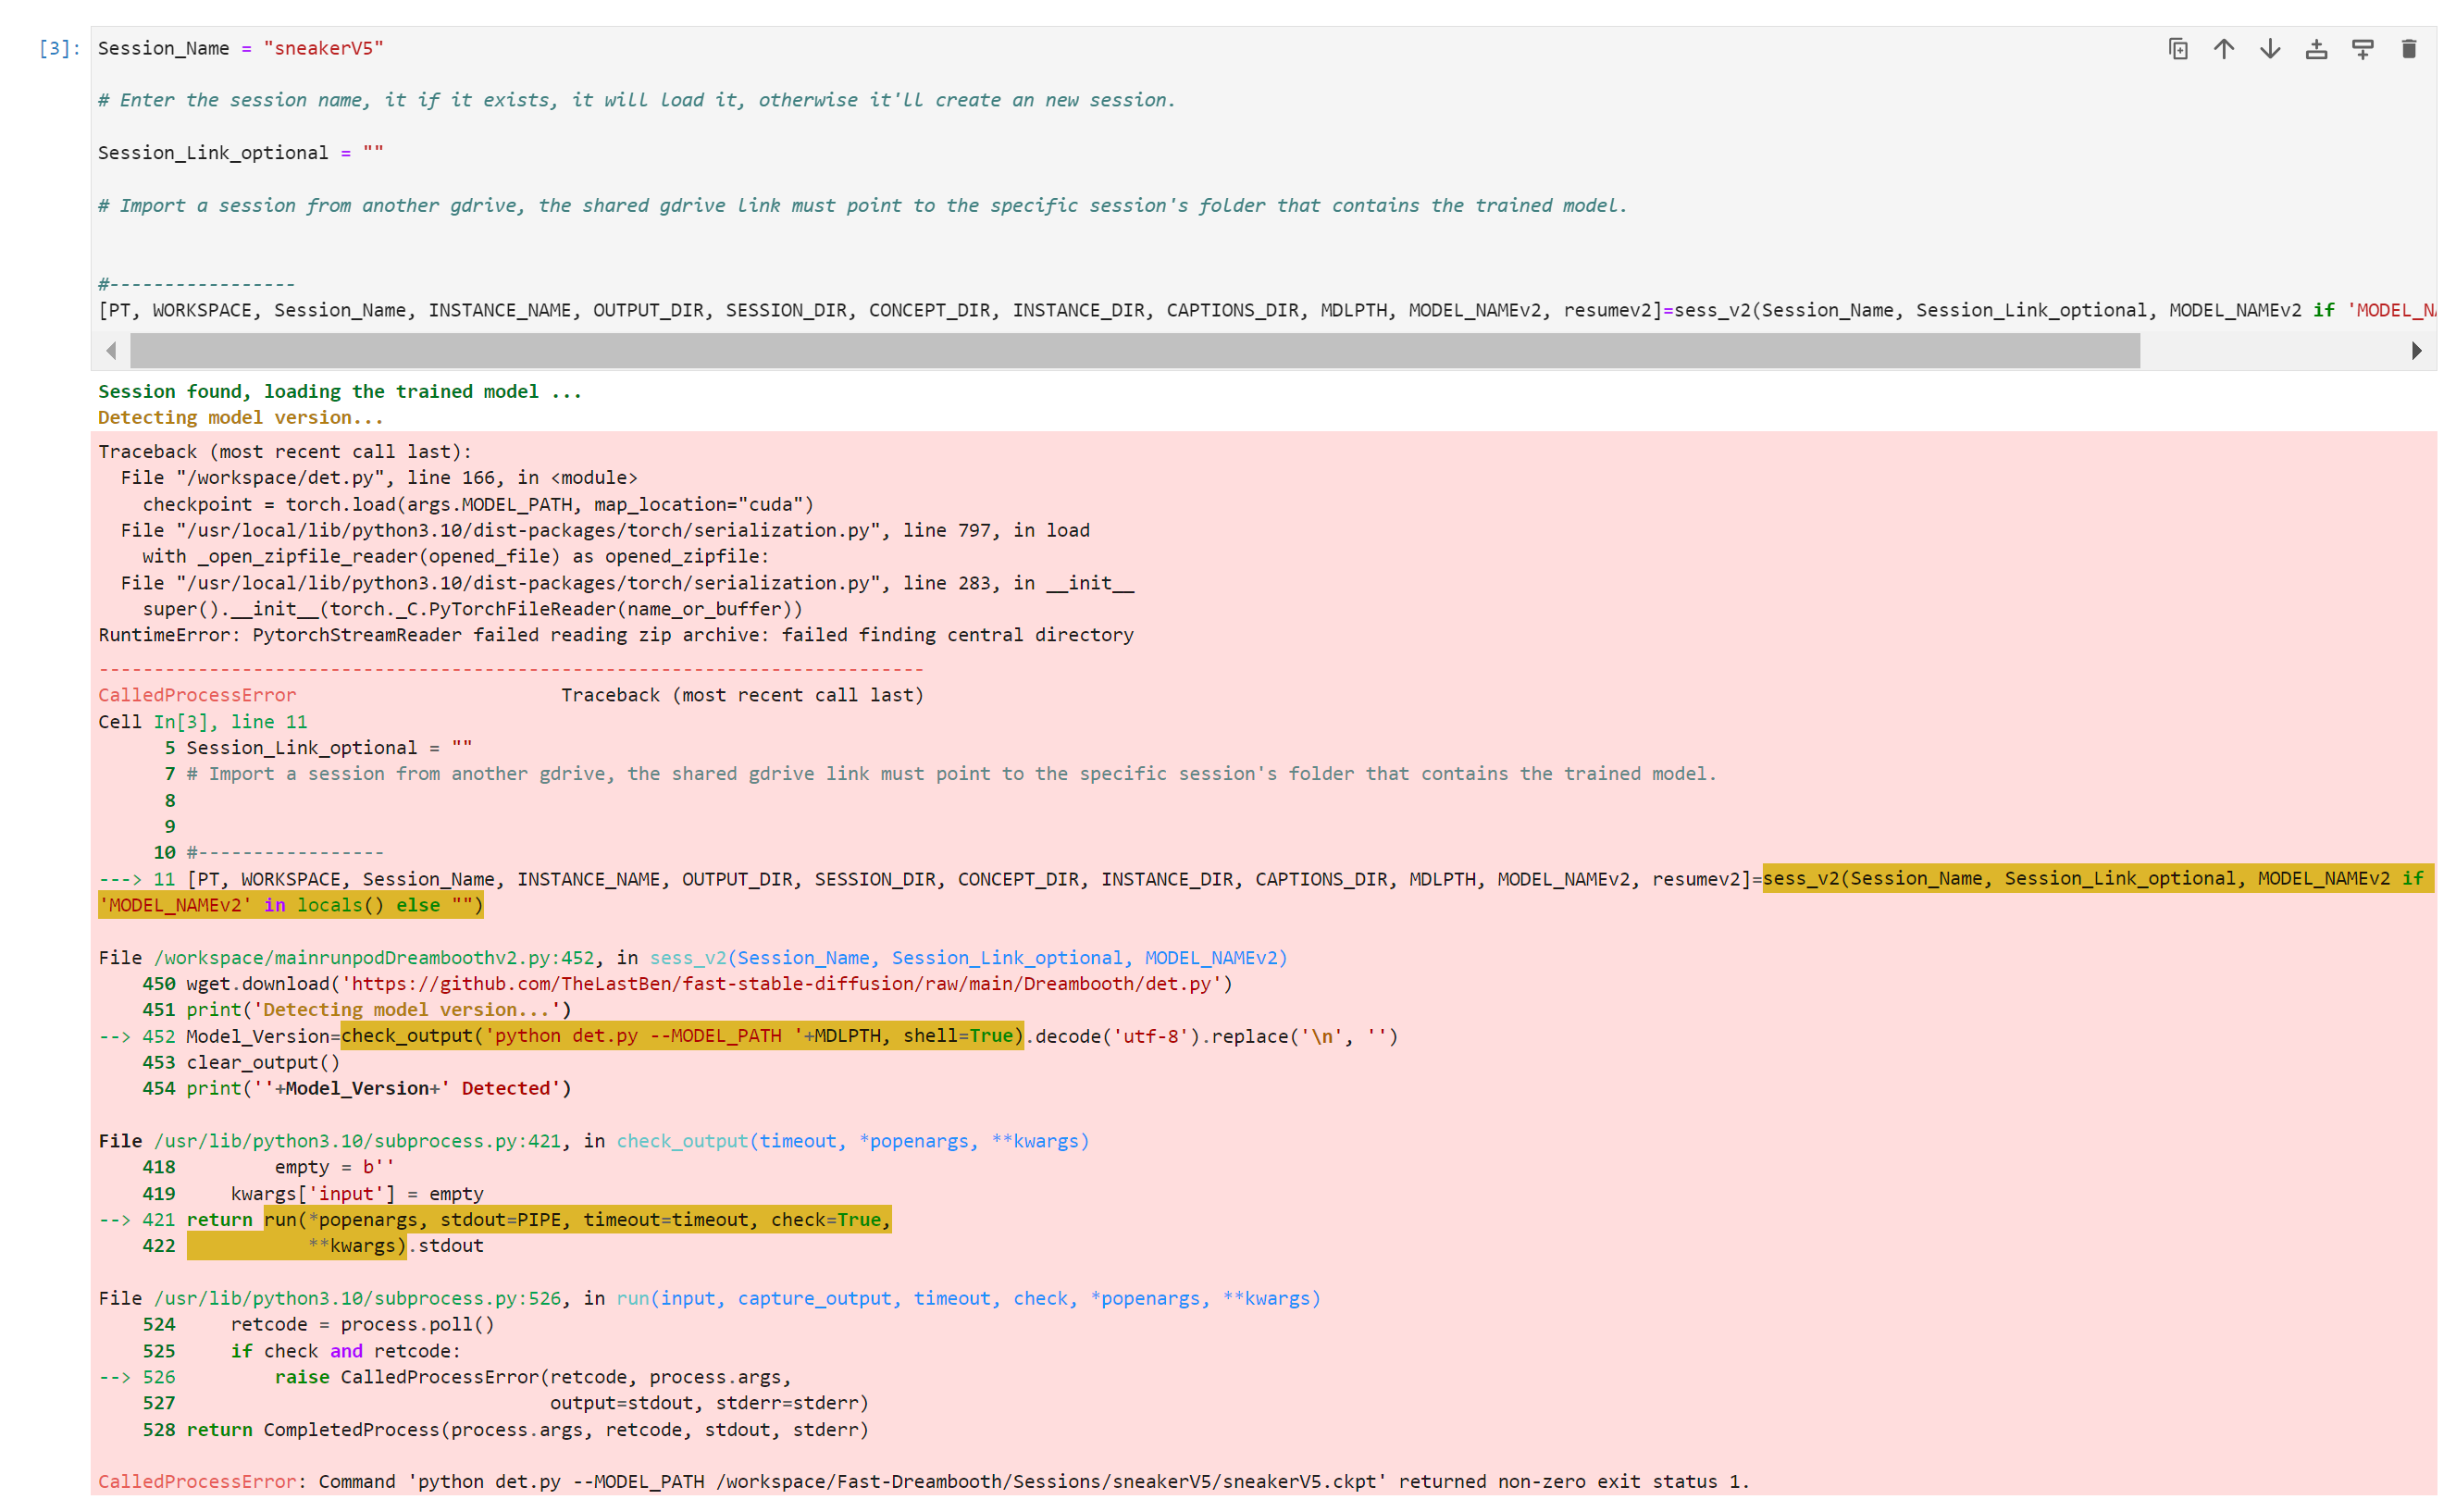Screen dimensions: 2456x1512
Task: Move the cell up
Action: 2223,48
